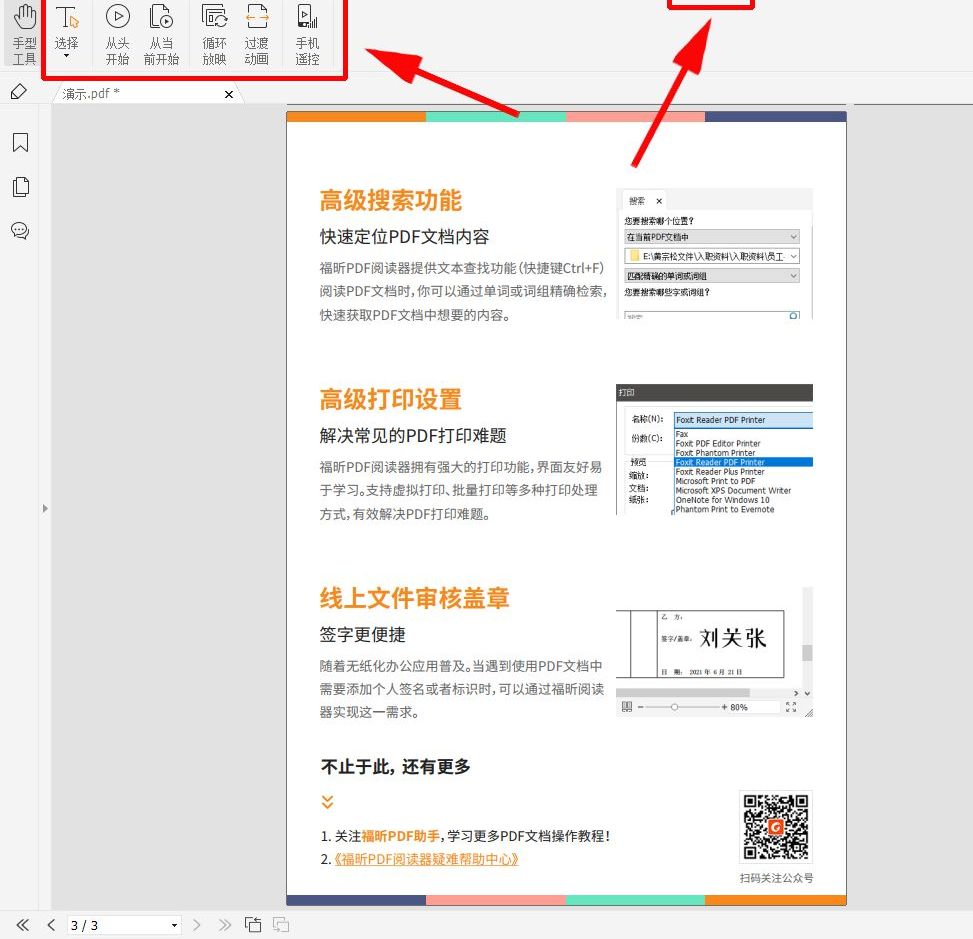Click the 高级打印设置 heading
This screenshot has width=973, height=939.
pos(391,399)
